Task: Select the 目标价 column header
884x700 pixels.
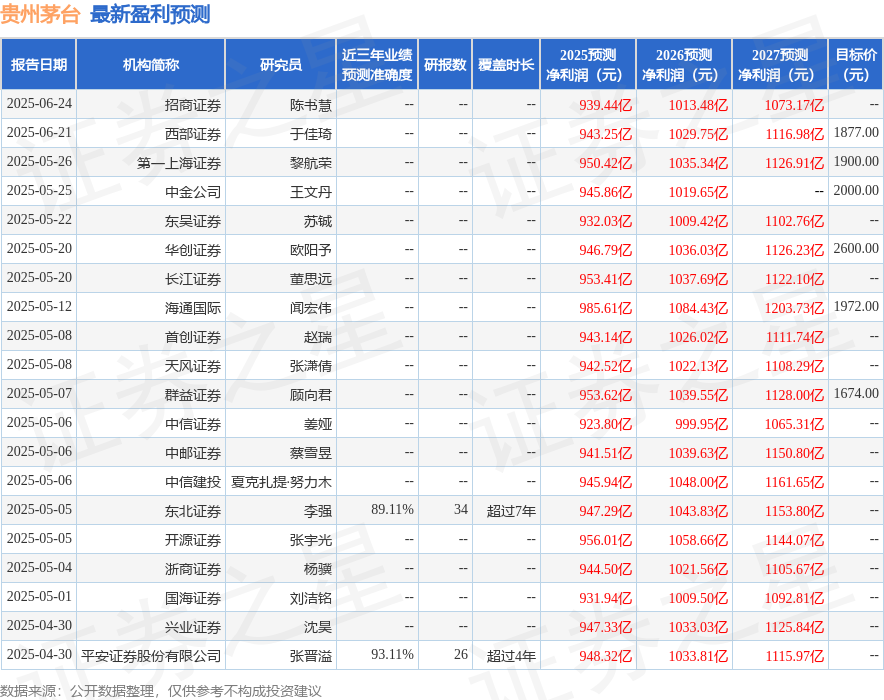Action: click(855, 64)
